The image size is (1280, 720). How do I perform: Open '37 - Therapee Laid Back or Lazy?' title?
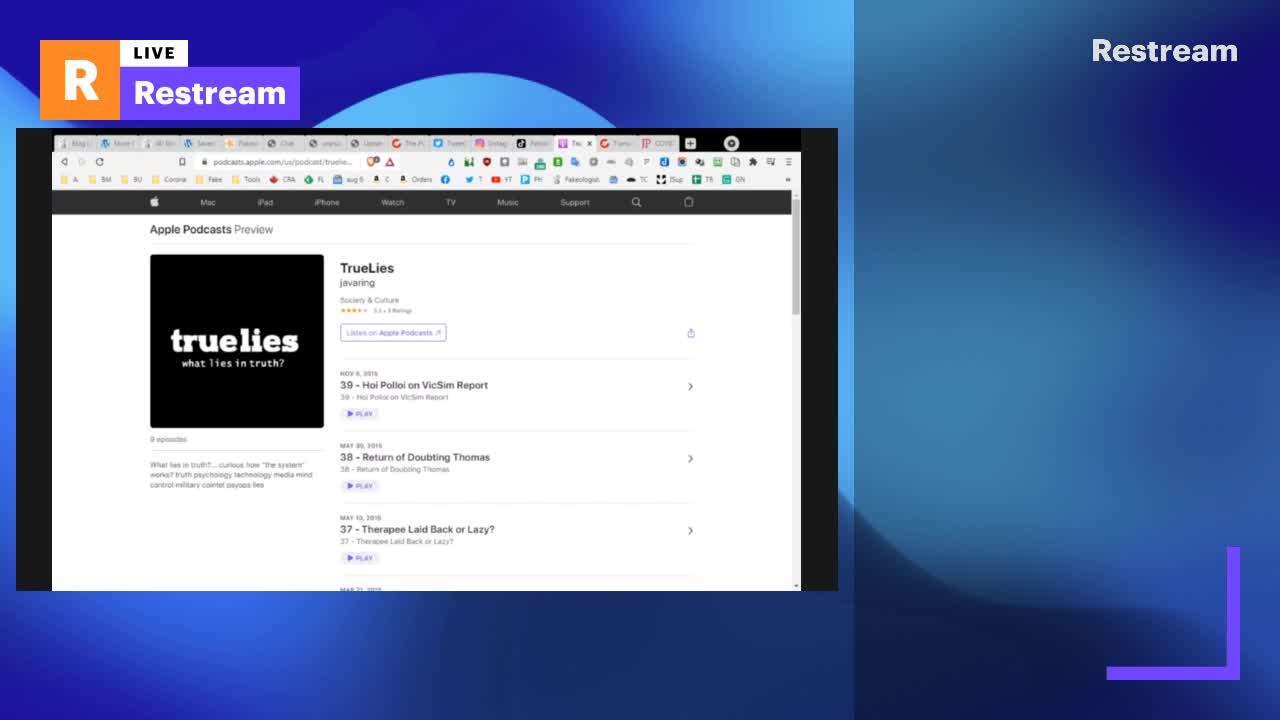[417, 529]
